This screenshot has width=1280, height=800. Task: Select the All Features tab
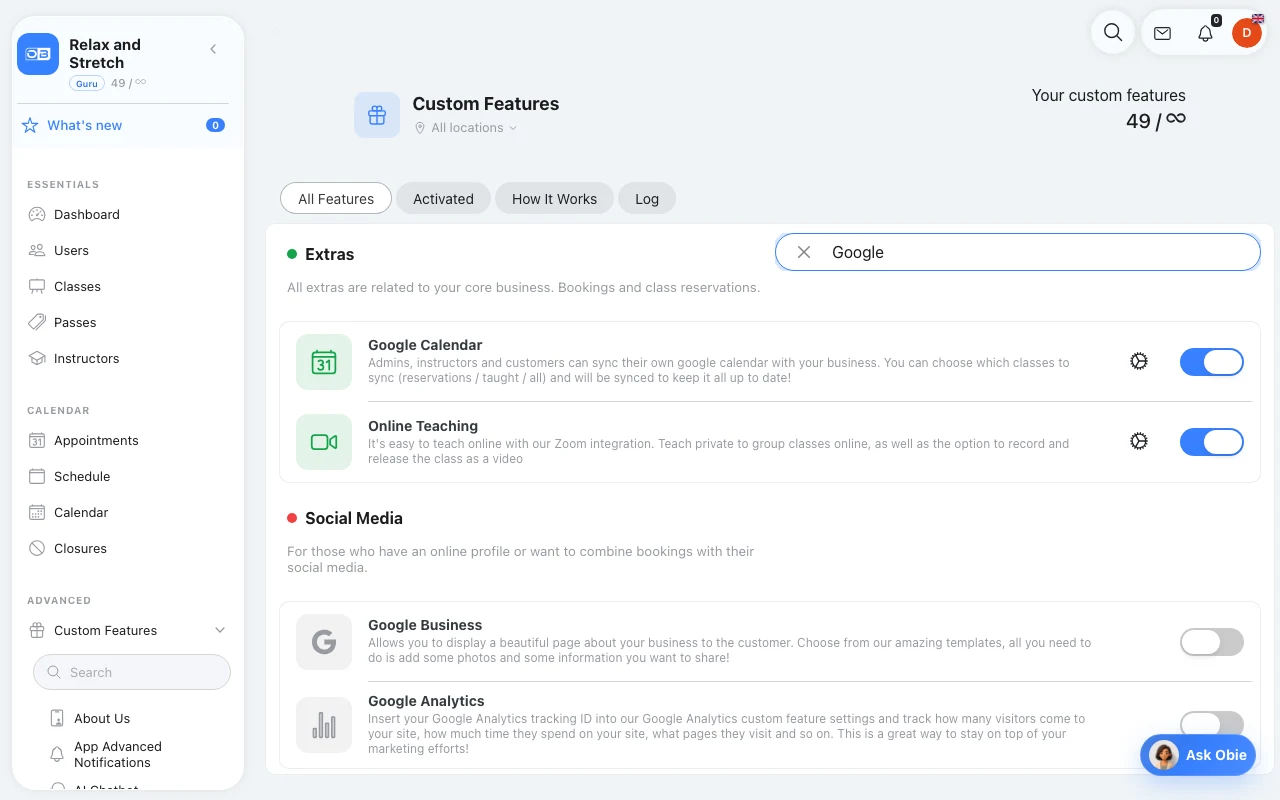click(336, 198)
